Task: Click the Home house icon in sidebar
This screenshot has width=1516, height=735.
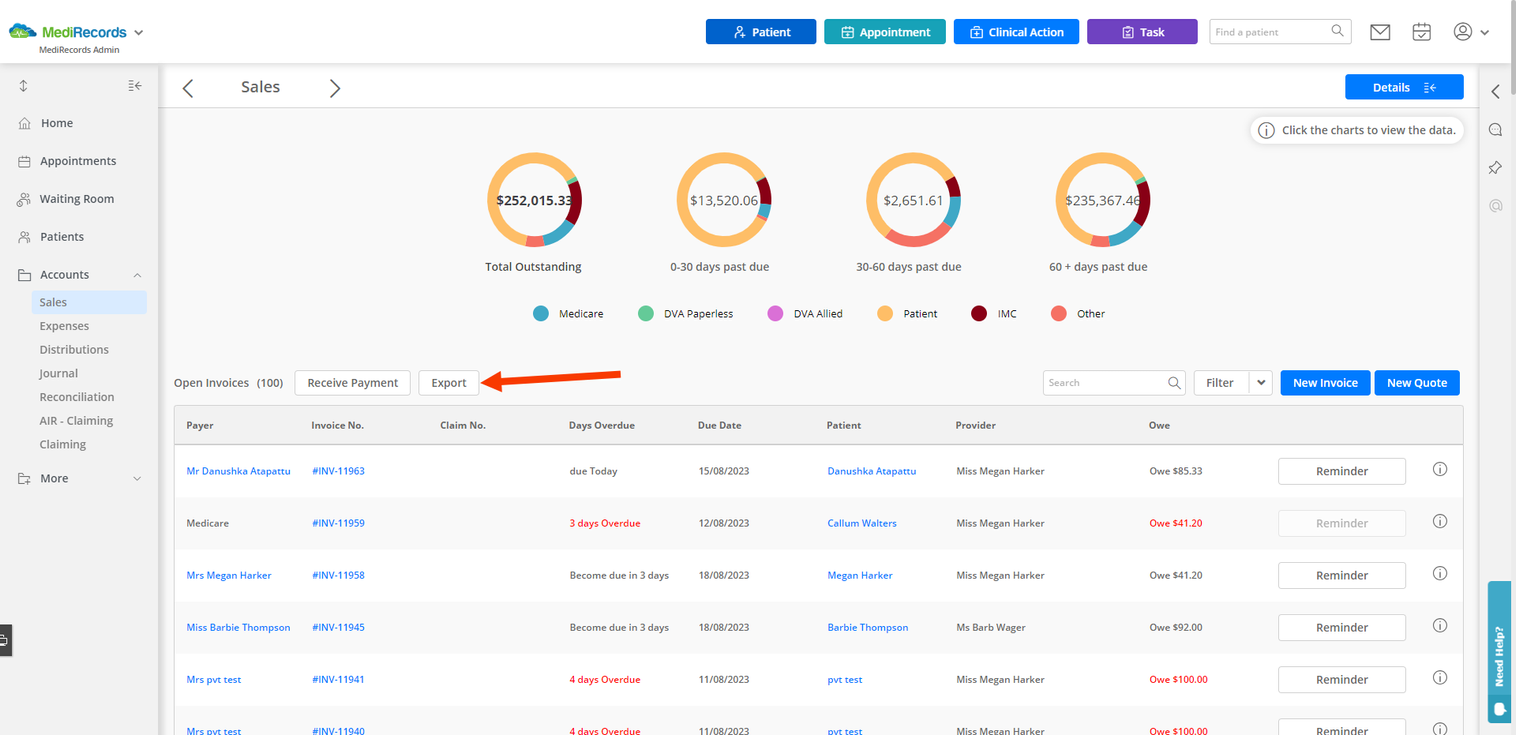Action: [x=25, y=123]
